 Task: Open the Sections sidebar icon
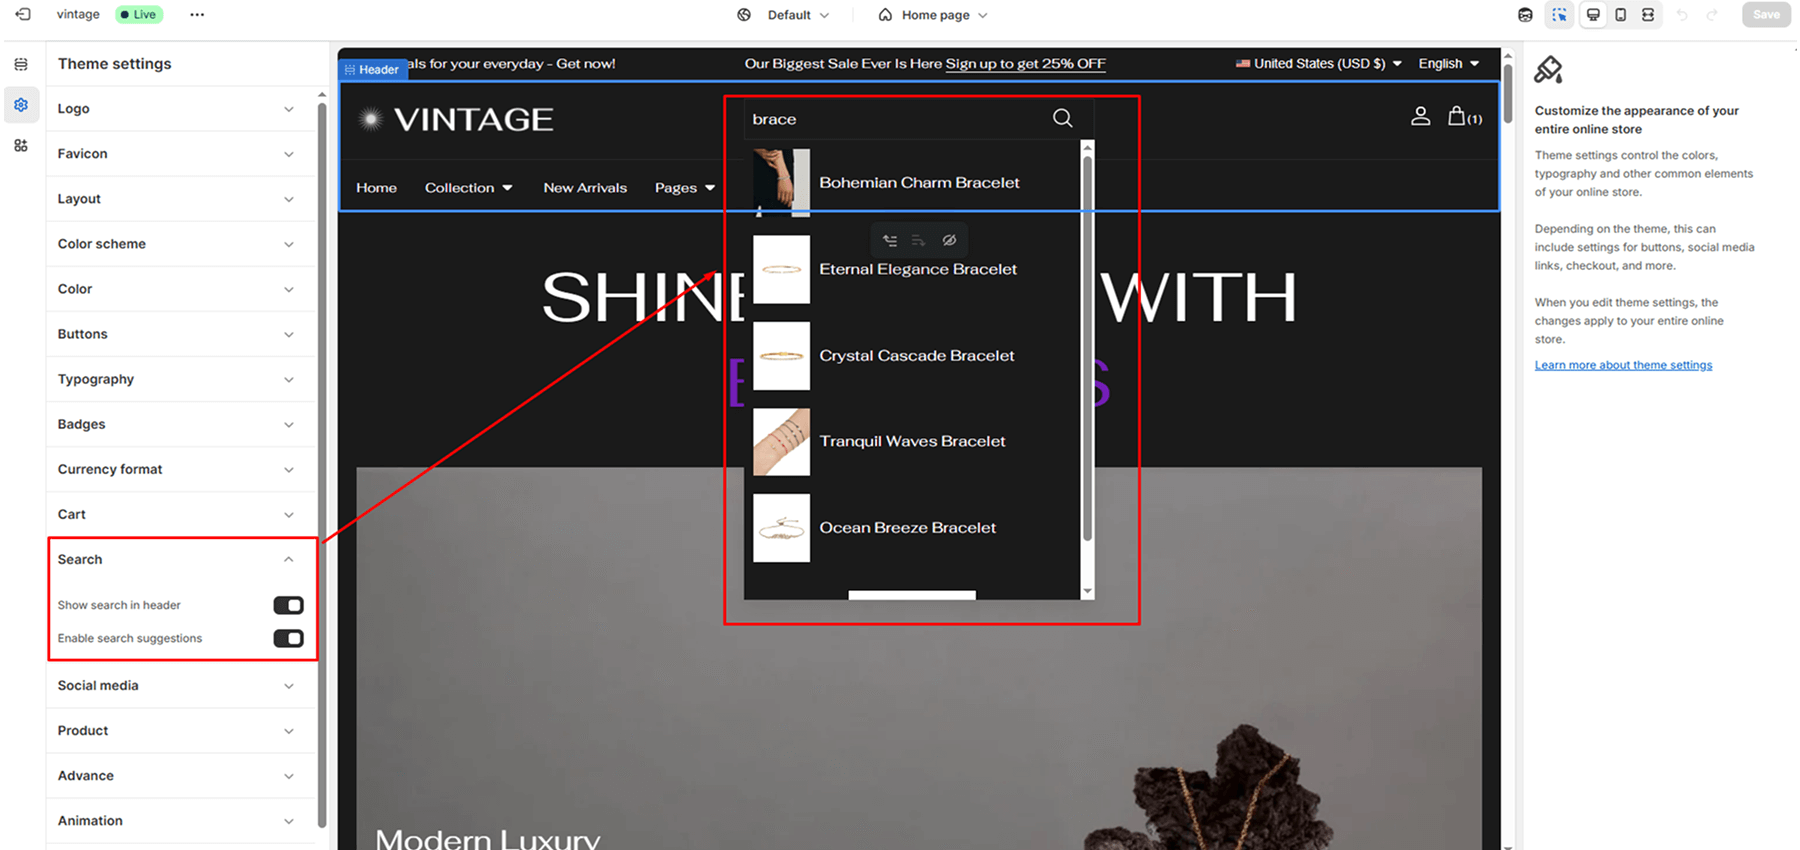coord(21,64)
